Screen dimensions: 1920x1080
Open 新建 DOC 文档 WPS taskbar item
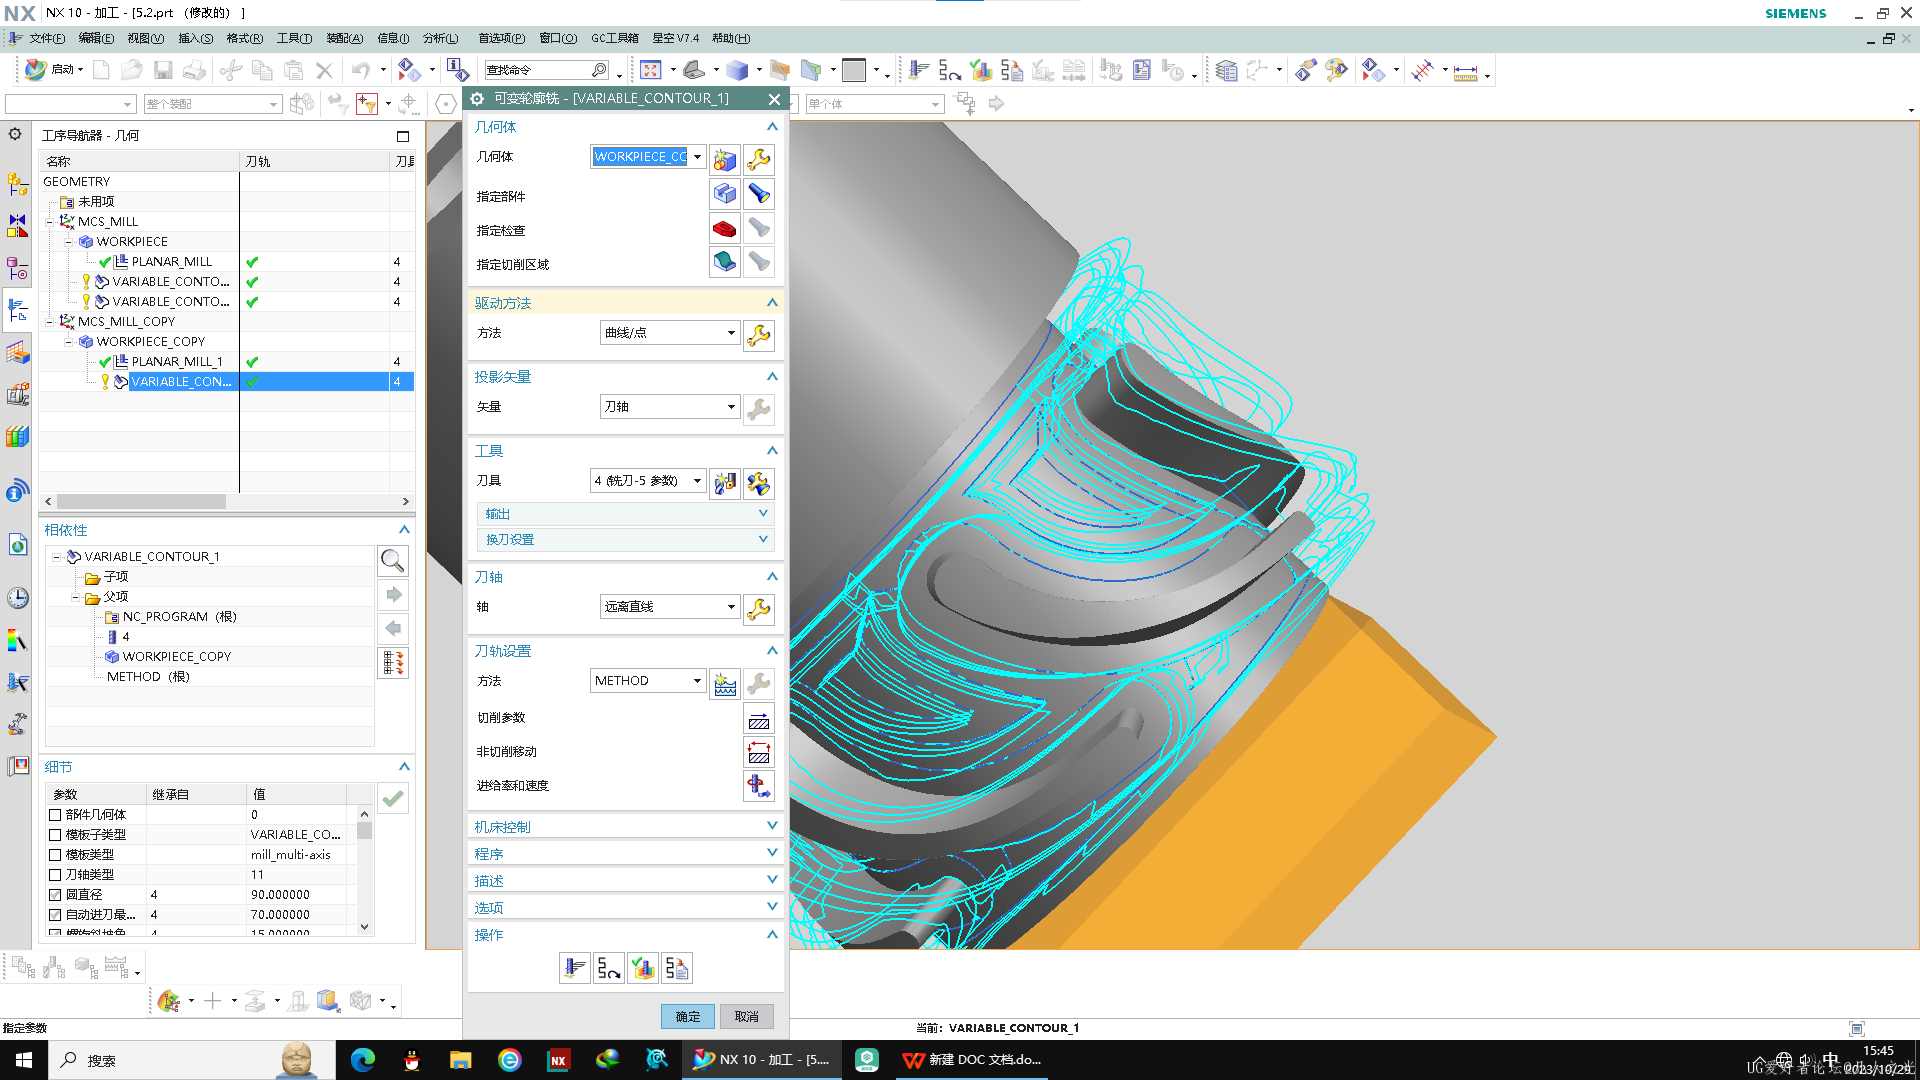[x=972, y=1060]
